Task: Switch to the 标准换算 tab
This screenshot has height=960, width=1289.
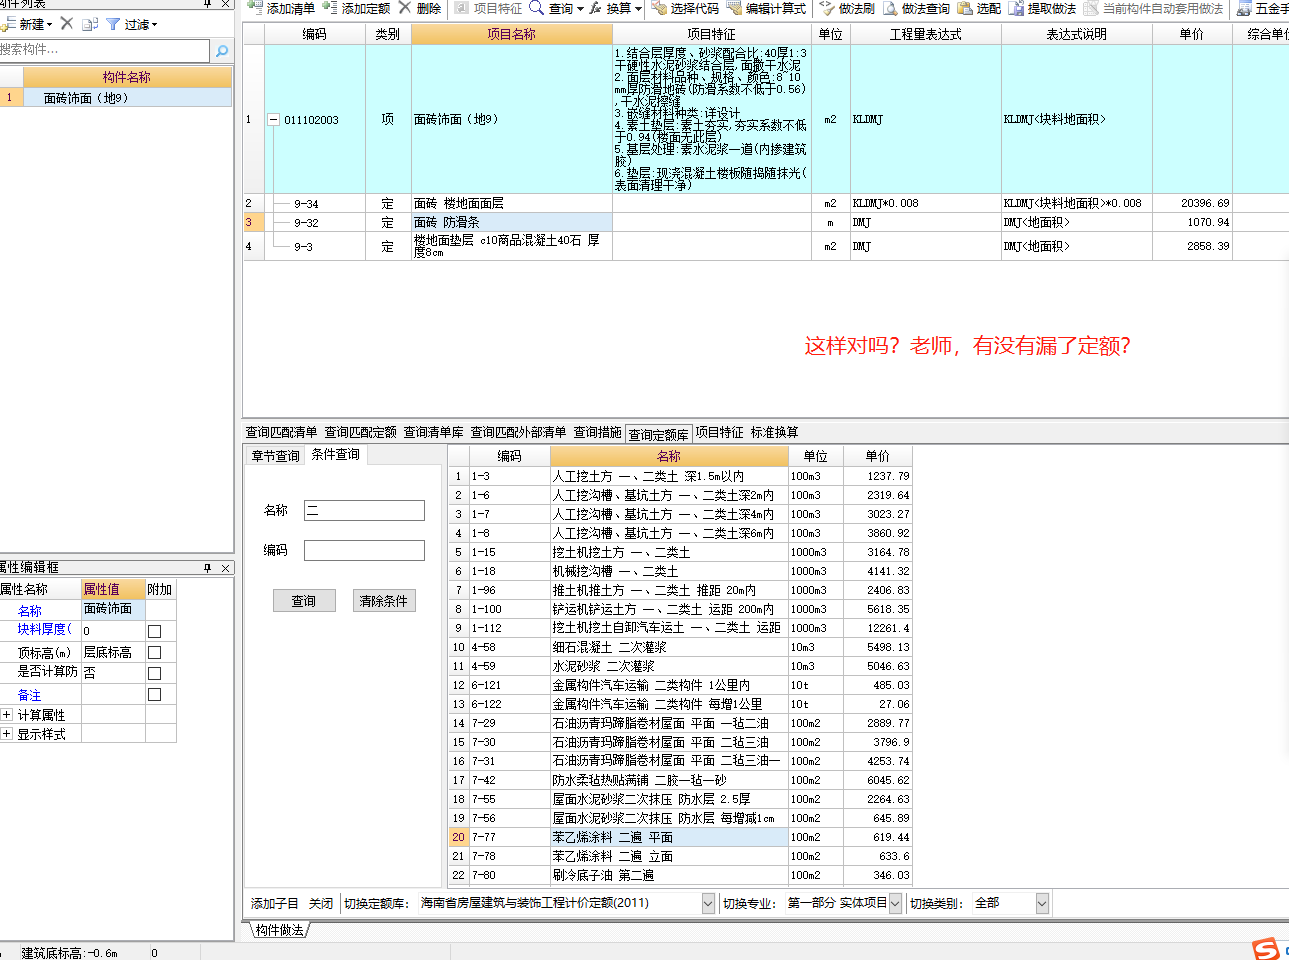Action: click(774, 432)
